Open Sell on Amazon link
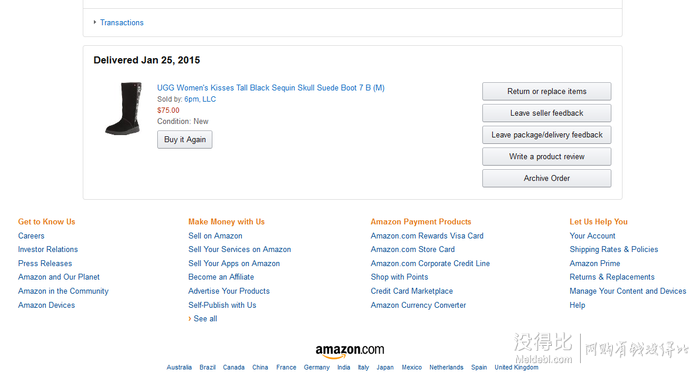The image size is (700, 383). coord(215,236)
